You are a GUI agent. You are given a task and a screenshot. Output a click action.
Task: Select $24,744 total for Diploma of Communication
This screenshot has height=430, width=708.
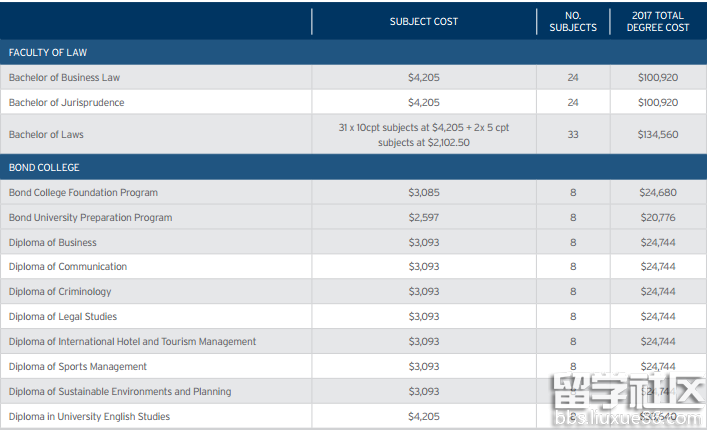click(658, 266)
